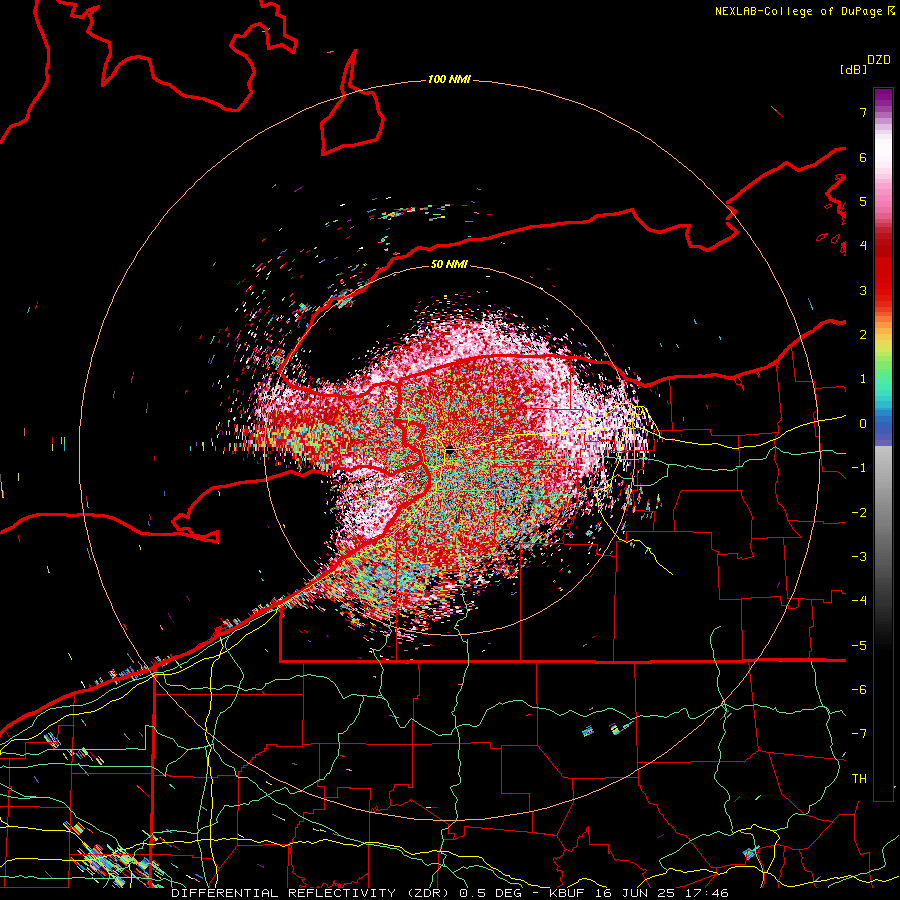
Task: Click the -2 value on the color scale
Action: pyautogui.click(x=859, y=513)
